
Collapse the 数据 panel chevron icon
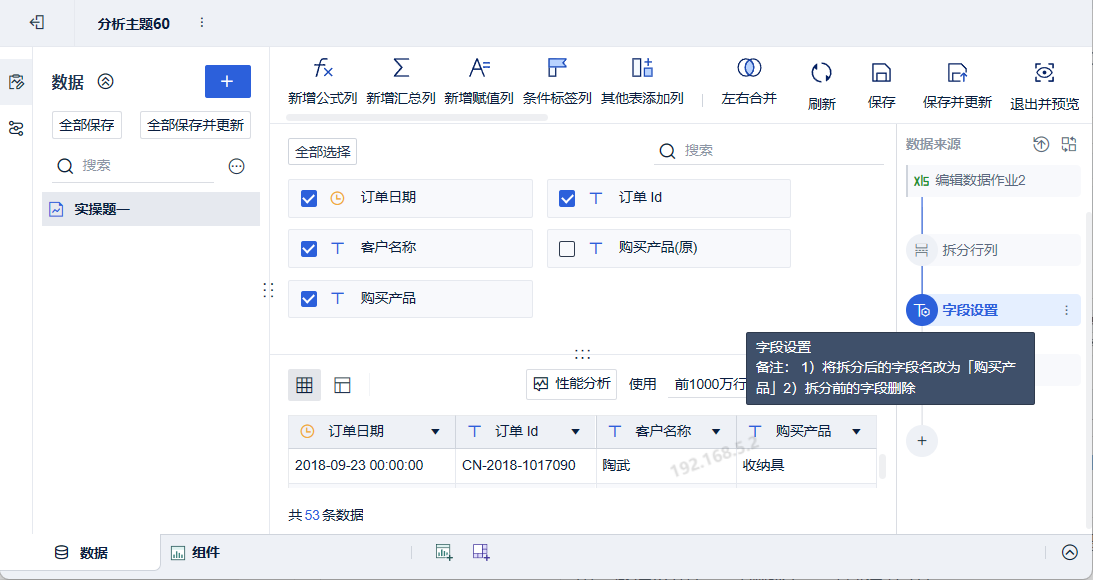tap(105, 82)
